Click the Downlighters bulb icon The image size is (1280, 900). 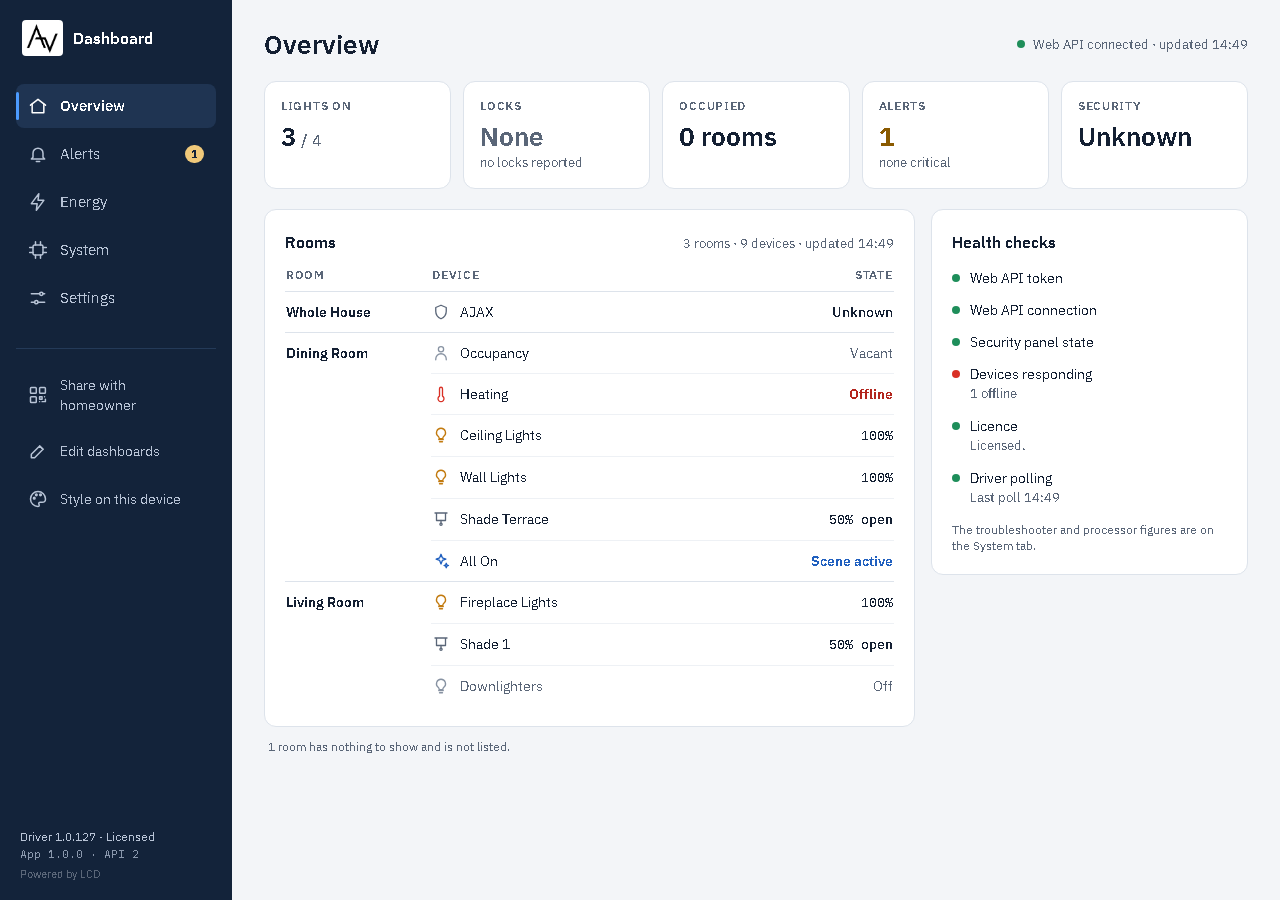[441, 686]
